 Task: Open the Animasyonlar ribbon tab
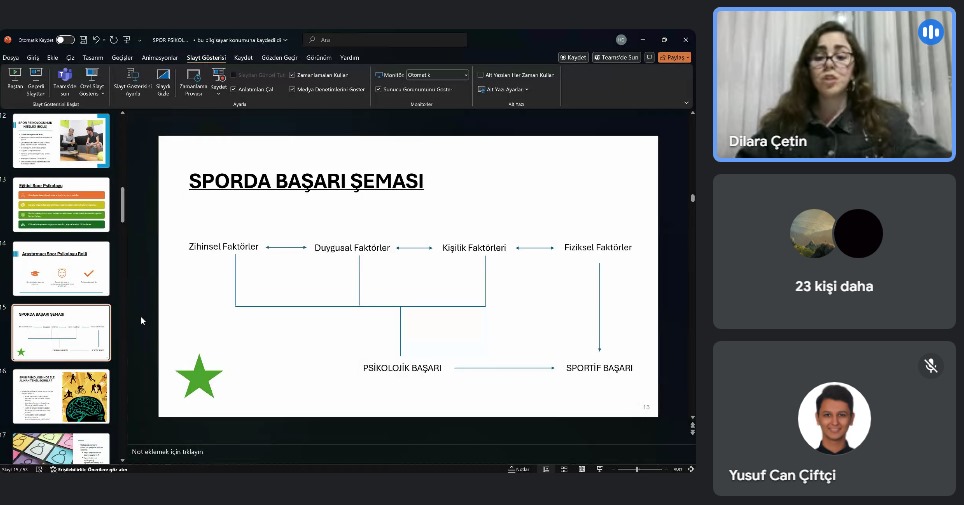(159, 58)
